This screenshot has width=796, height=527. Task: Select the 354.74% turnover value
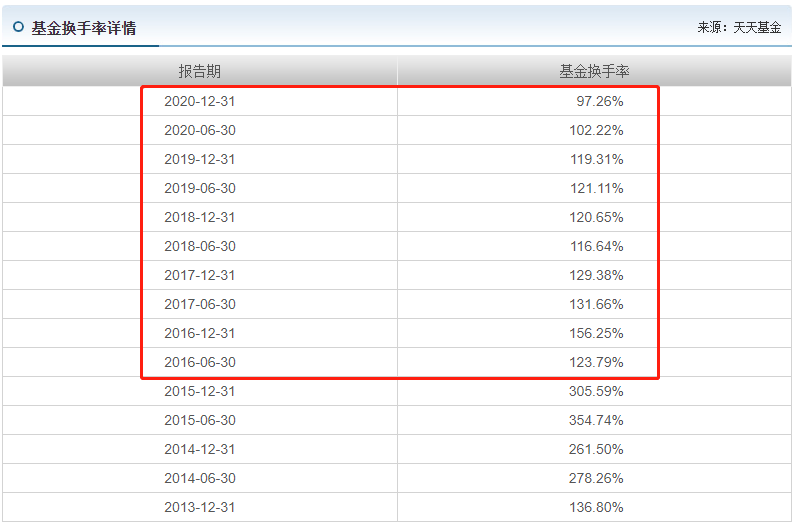point(596,420)
